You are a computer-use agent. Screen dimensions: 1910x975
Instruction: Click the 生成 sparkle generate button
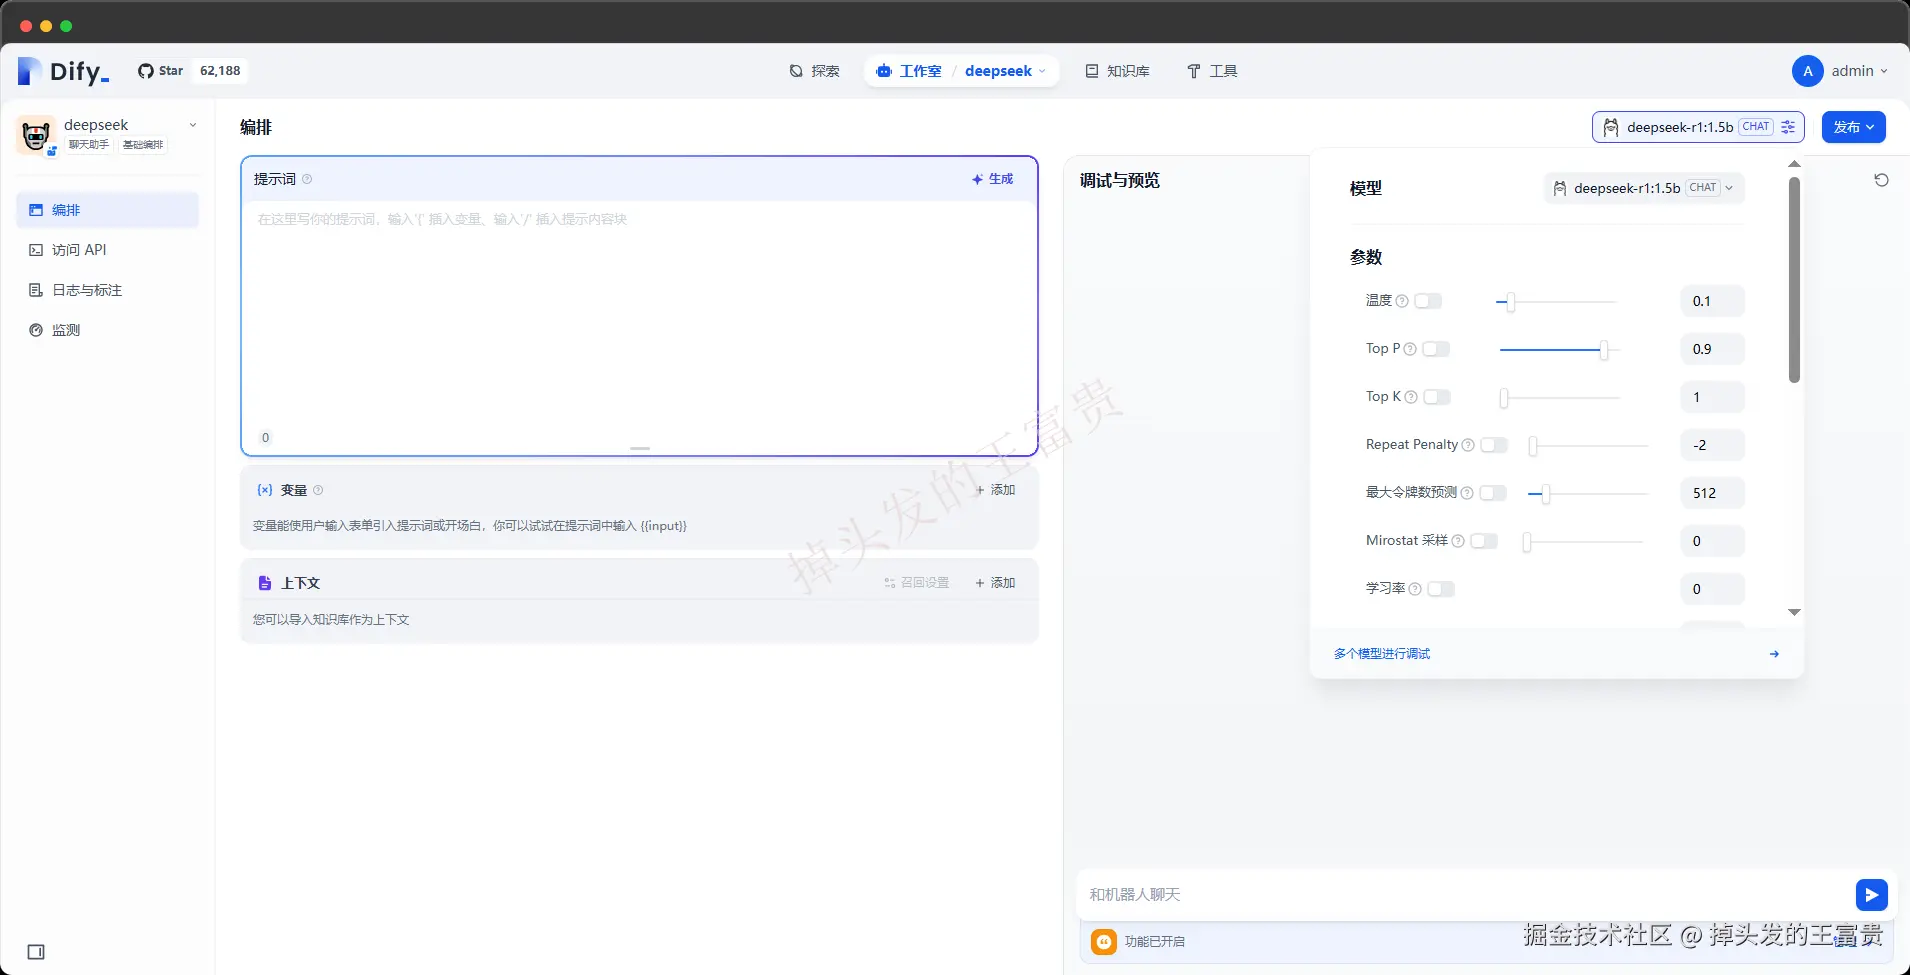point(993,179)
